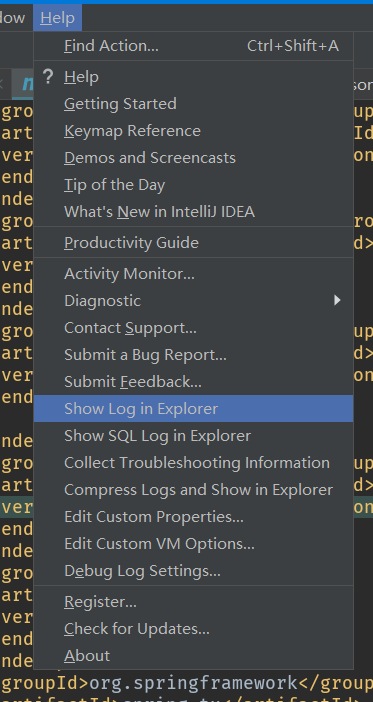Open What's New in IntelliJ IDEA

click(193, 211)
